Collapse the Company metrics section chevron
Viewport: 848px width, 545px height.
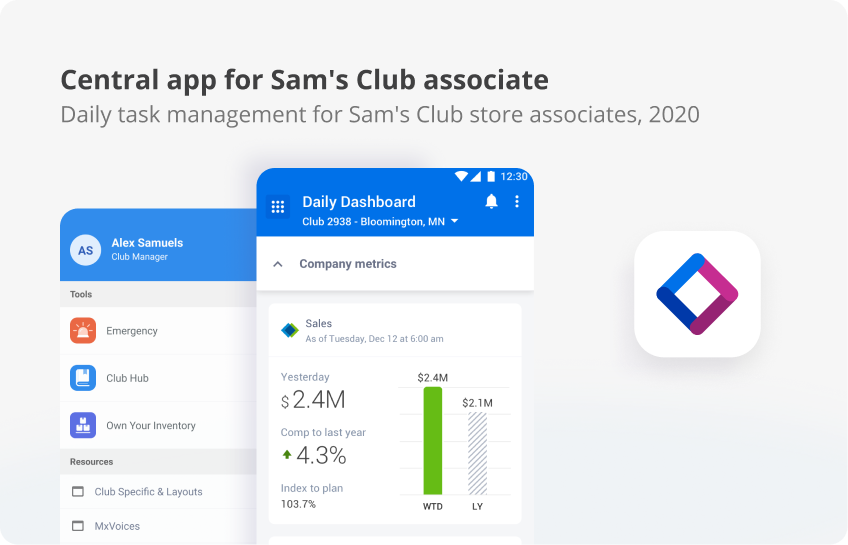coord(278,264)
